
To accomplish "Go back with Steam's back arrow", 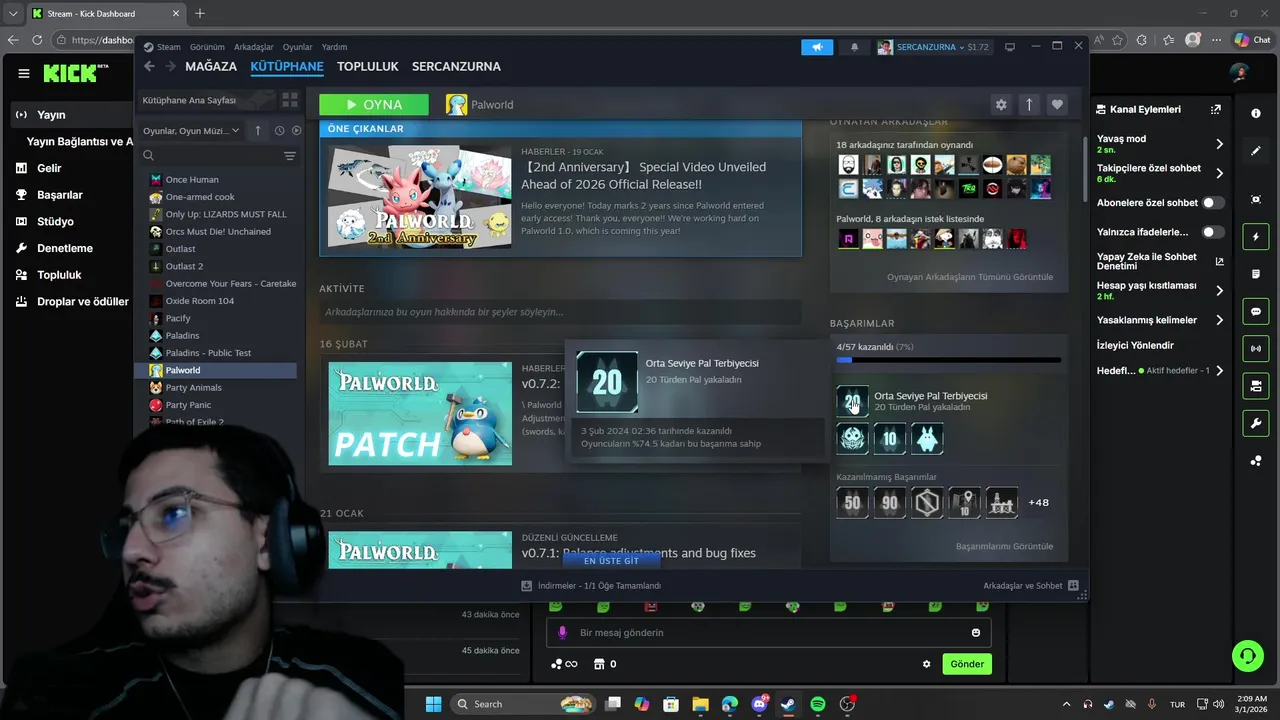I will tap(149, 66).
